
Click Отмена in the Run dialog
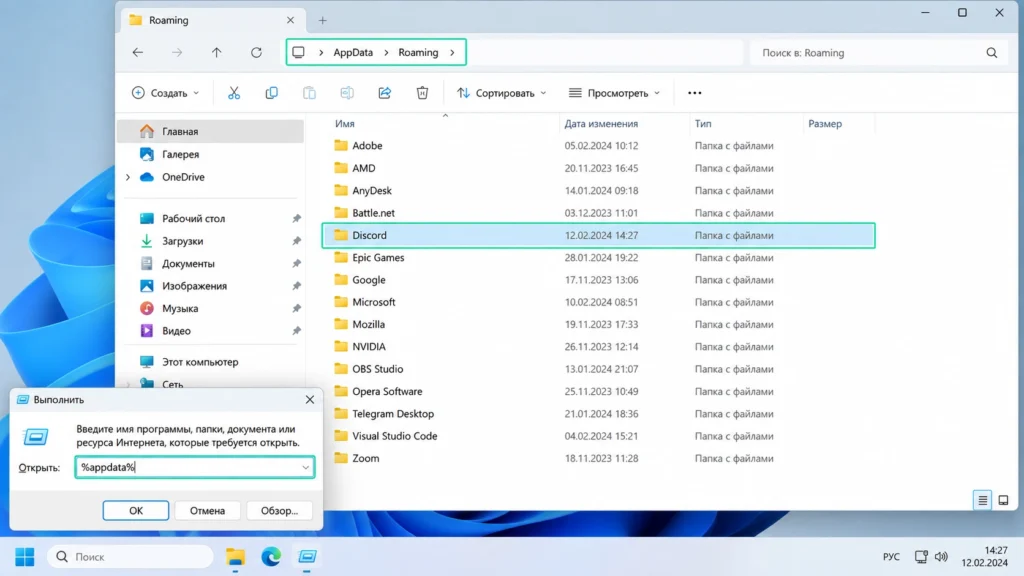(x=207, y=511)
